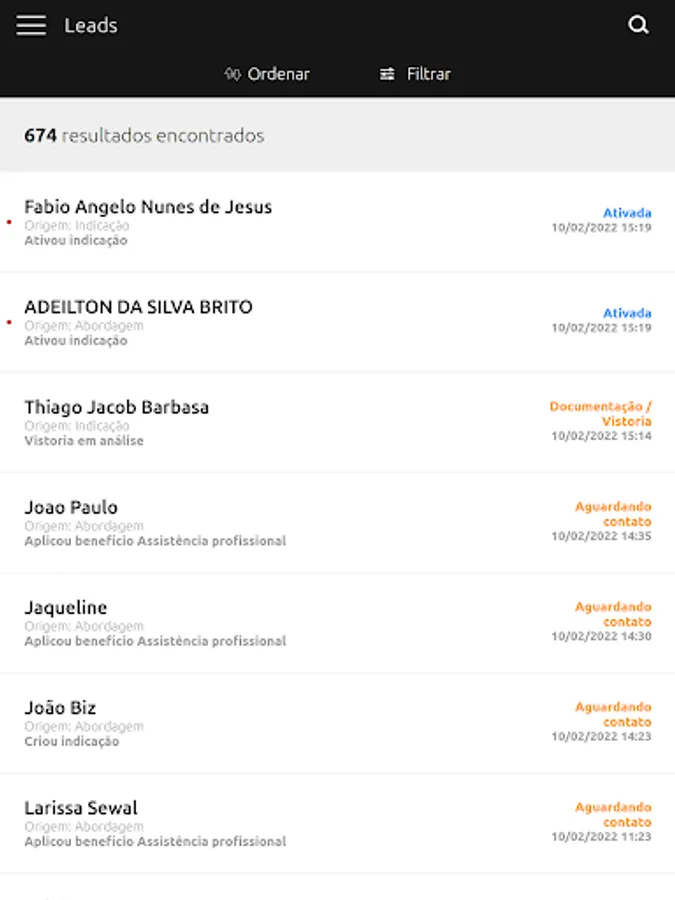Select the Jaqueline lead row

tap(338, 623)
